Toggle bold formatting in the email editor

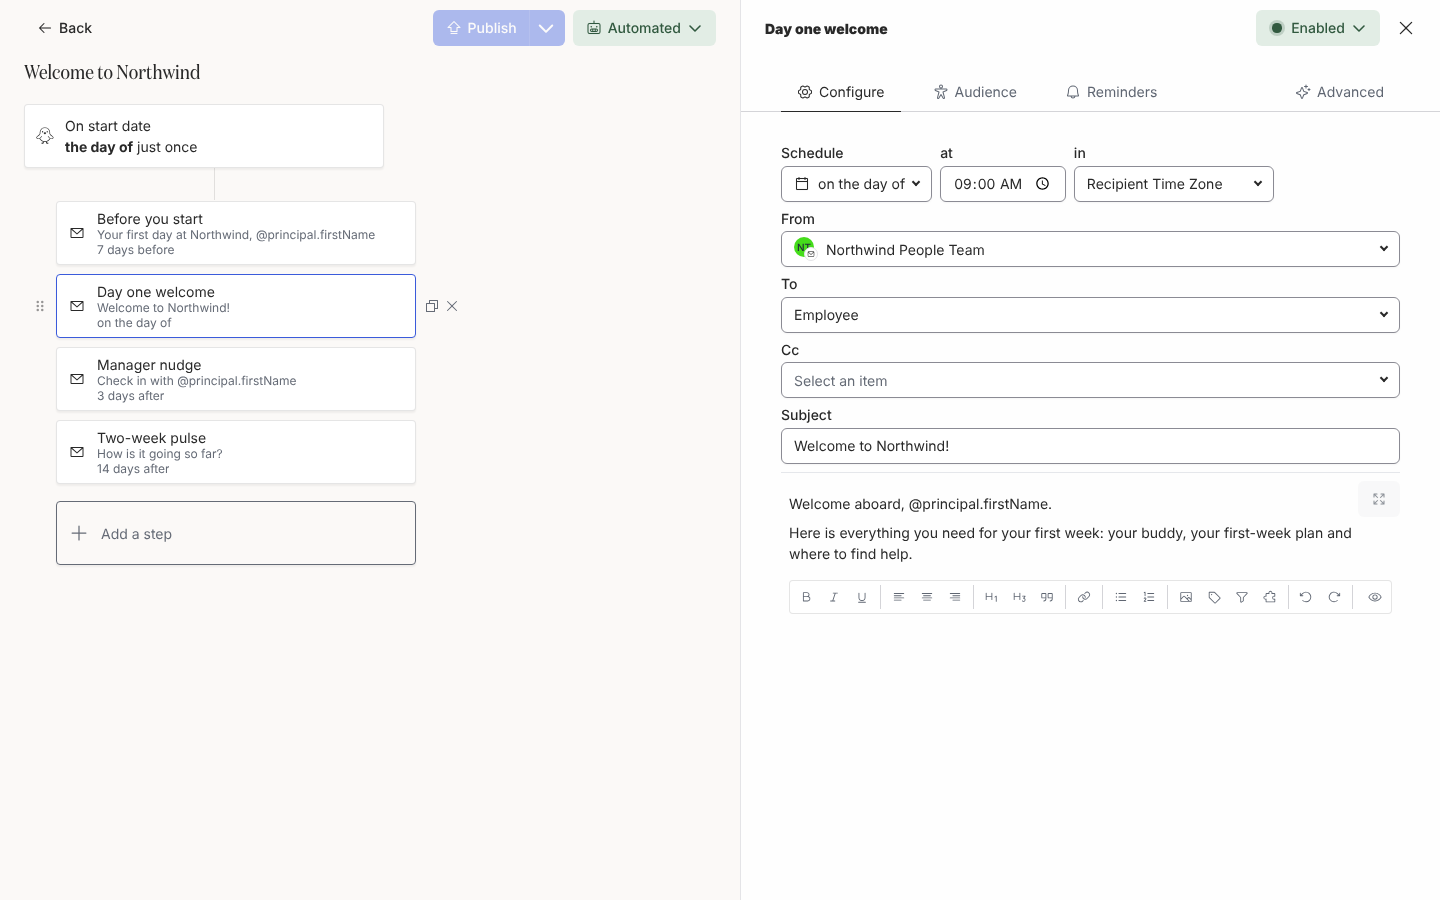click(x=806, y=597)
